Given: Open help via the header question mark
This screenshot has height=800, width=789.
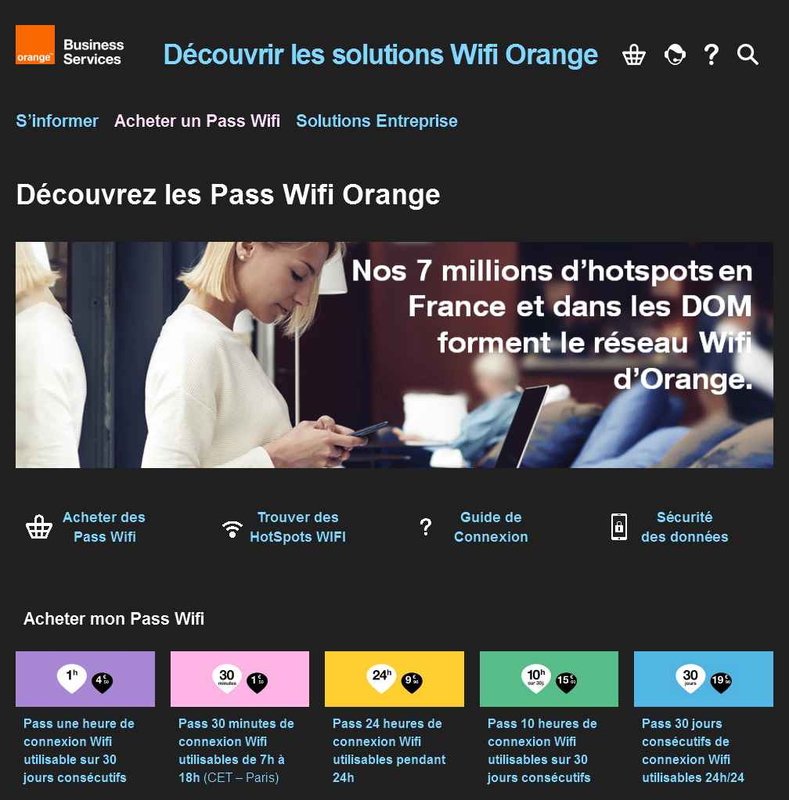Looking at the screenshot, I should click(x=711, y=55).
